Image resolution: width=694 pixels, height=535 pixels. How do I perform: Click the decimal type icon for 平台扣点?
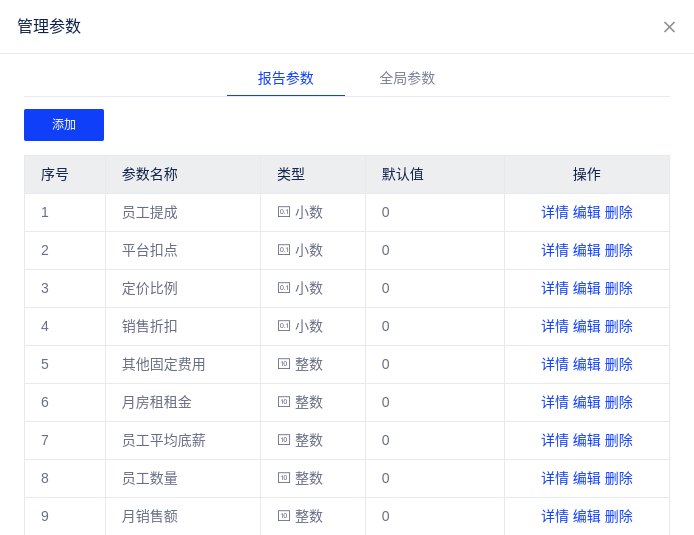[x=283, y=250]
